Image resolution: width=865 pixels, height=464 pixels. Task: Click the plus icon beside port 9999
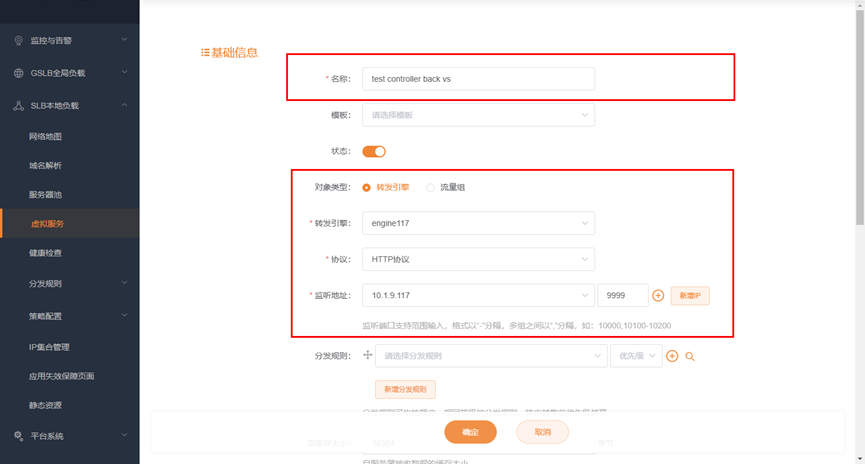click(658, 296)
